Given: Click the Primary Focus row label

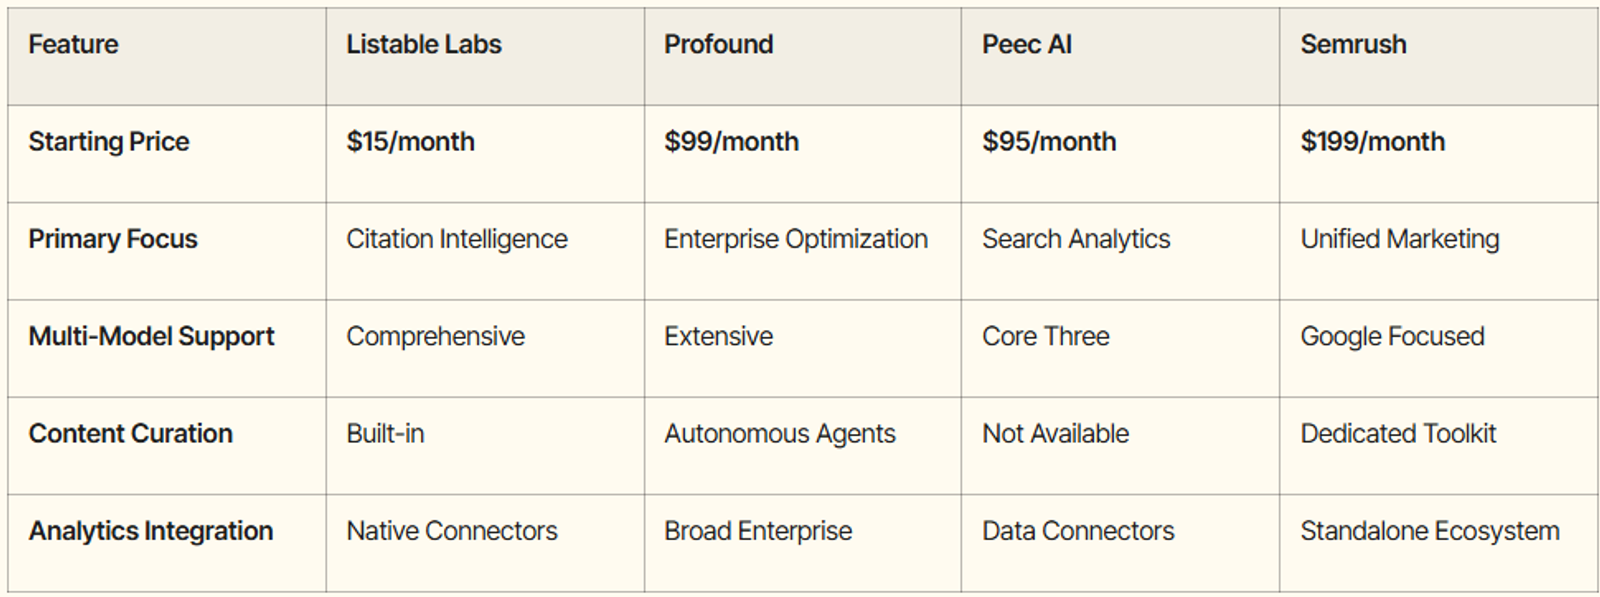Looking at the screenshot, I should [113, 239].
